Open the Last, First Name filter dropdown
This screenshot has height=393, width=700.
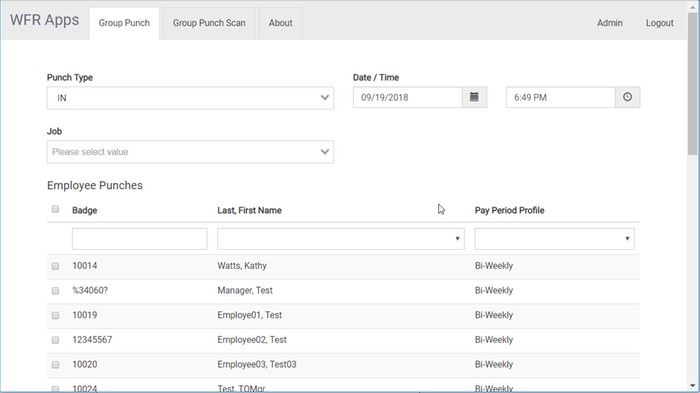click(341, 238)
